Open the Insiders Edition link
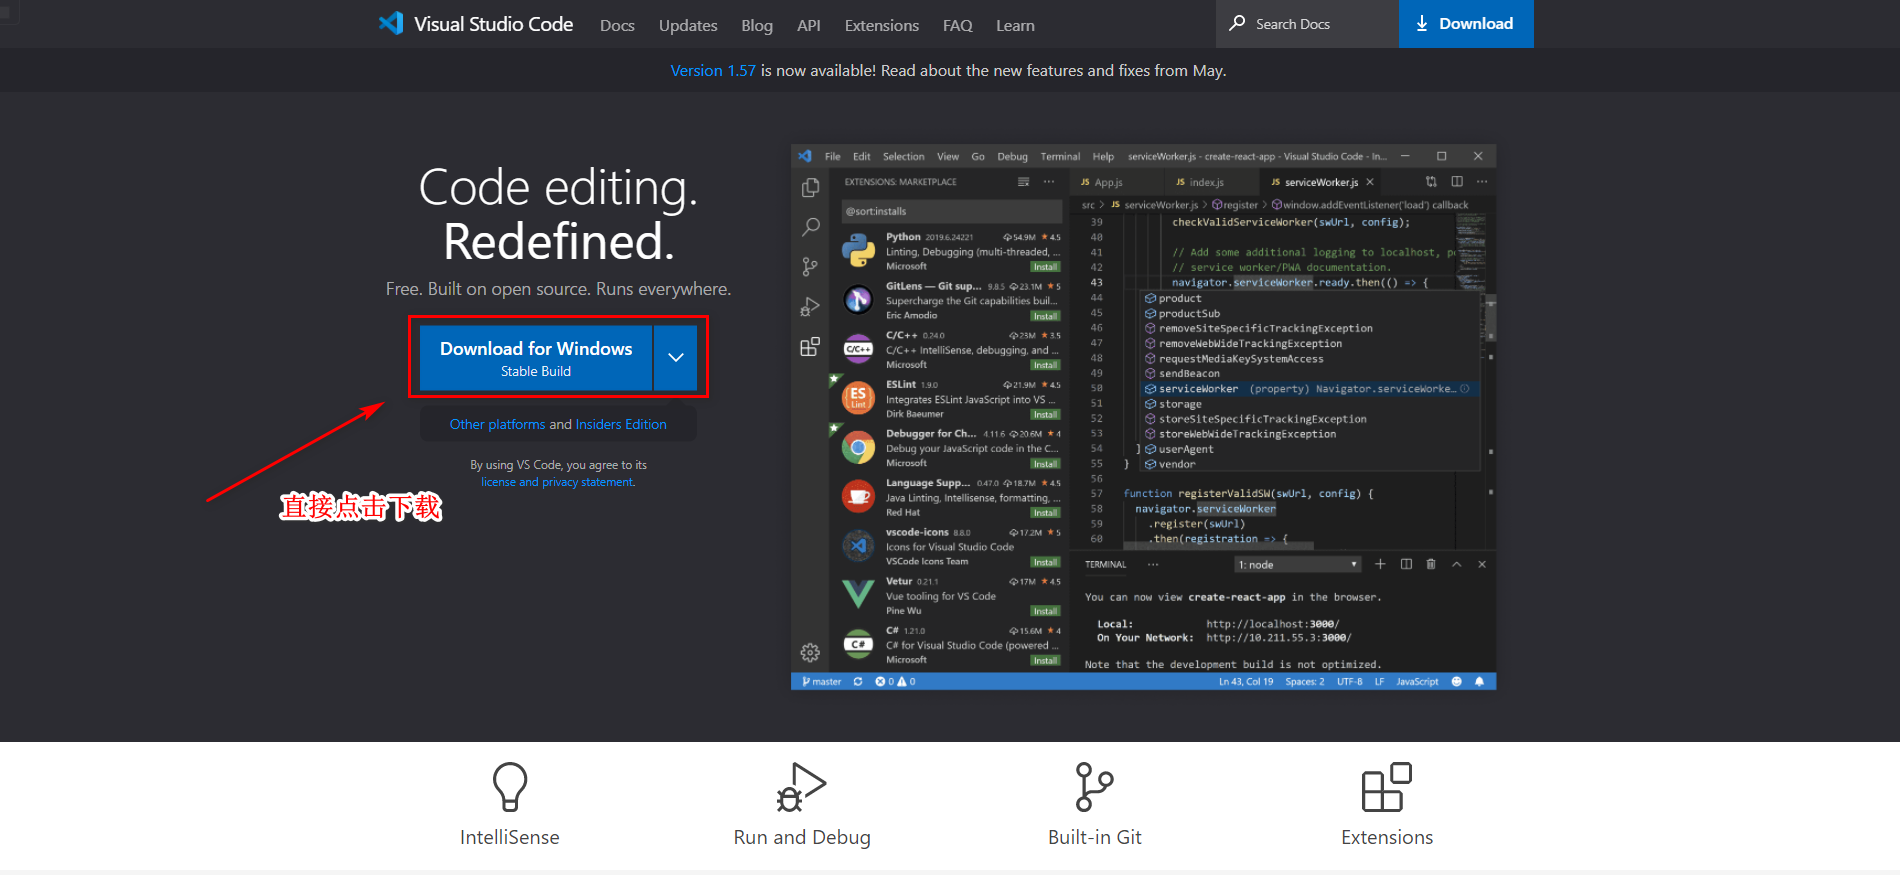Screen dimensions: 1900x875 pyautogui.click(x=621, y=424)
